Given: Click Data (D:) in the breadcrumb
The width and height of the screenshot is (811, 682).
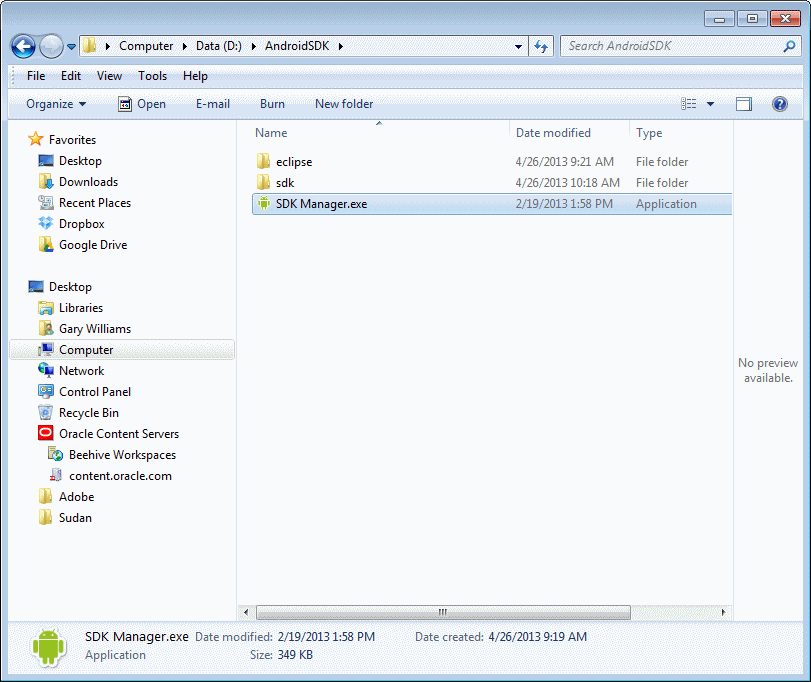Looking at the screenshot, I should click(219, 46).
